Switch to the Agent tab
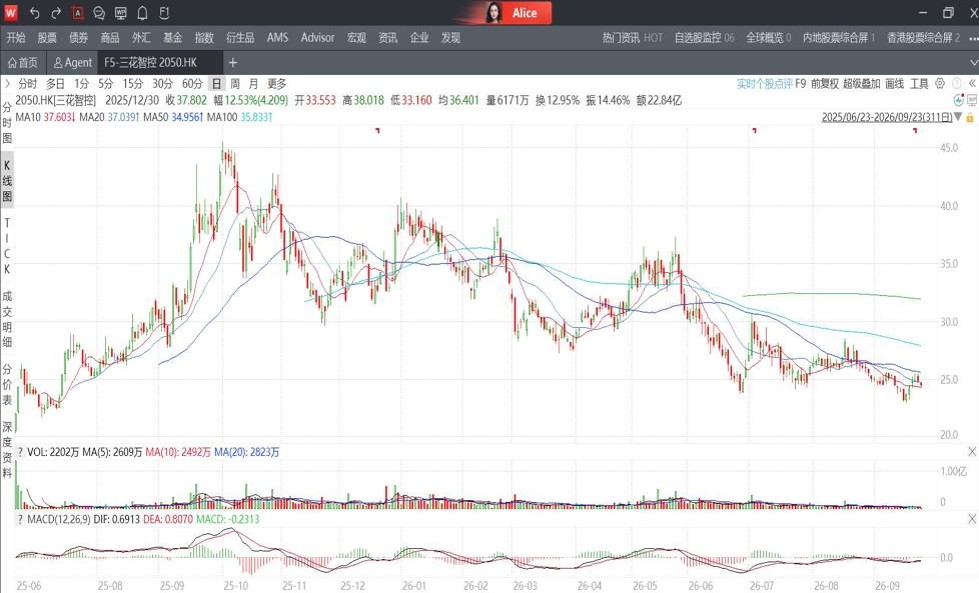The width and height of the screenshot is (979, 593). [x=72, y=62]
